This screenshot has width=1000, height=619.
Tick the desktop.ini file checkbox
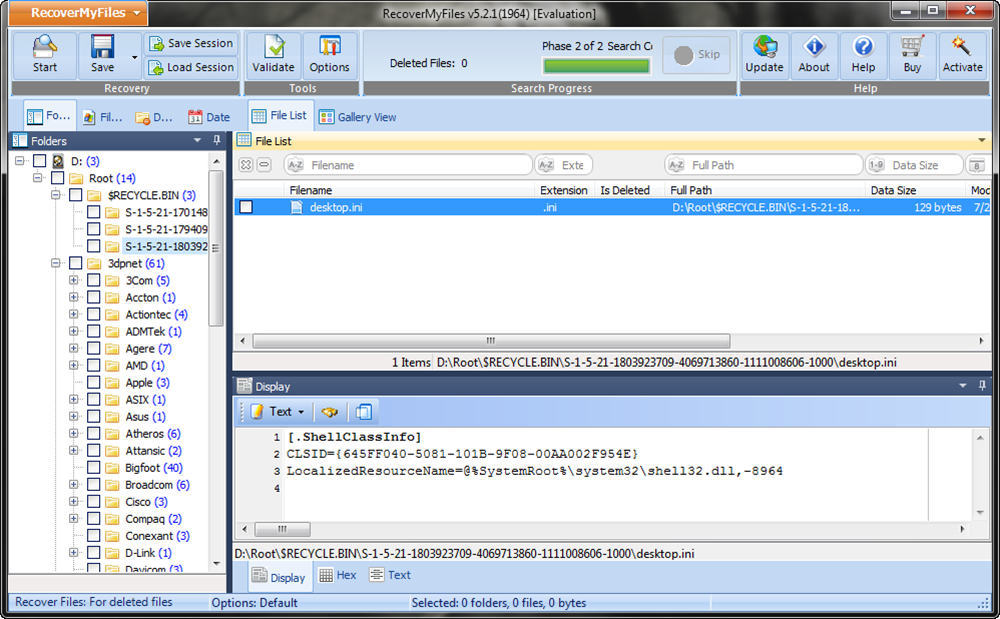[246, 207]
